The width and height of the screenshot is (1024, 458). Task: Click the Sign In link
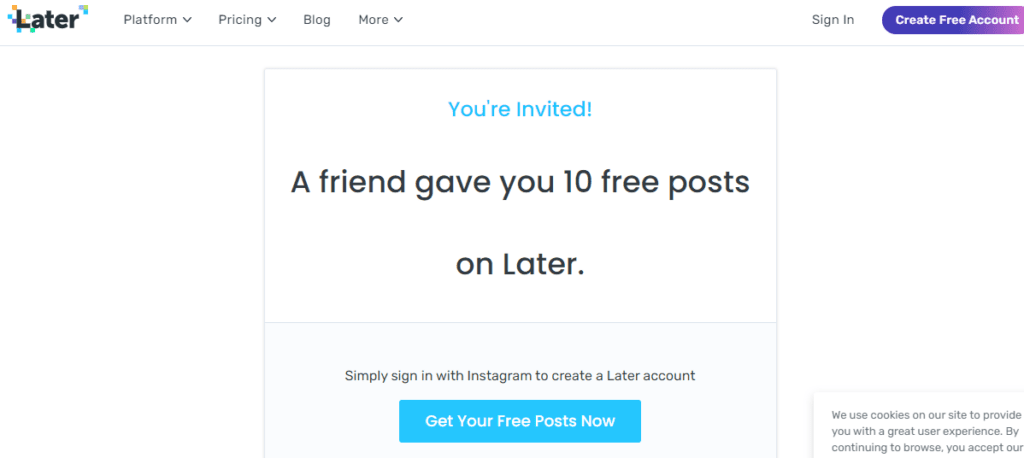click(x=833, y=20)
